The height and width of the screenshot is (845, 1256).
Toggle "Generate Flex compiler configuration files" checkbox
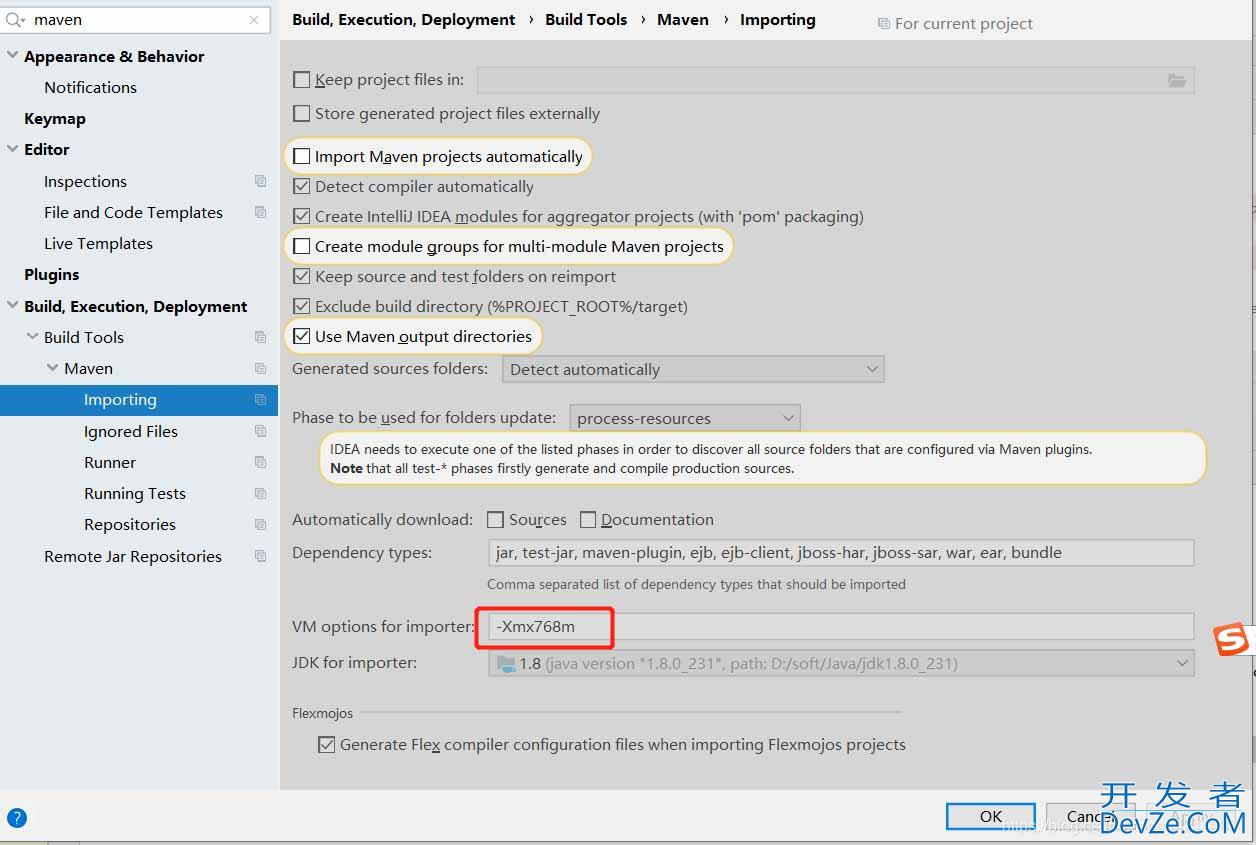[x=326, y=744]
